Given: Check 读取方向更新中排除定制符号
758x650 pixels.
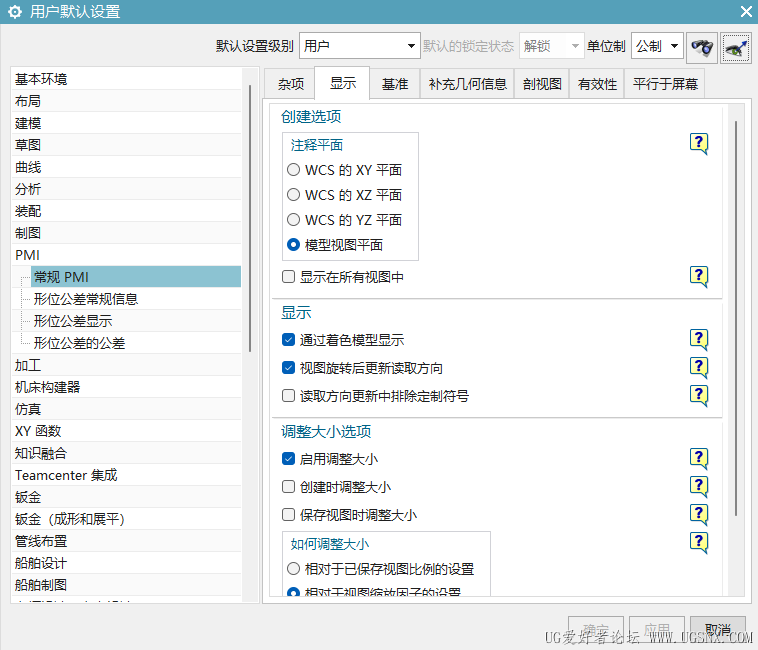Looking at the screenshot, I should click(289, 396).
